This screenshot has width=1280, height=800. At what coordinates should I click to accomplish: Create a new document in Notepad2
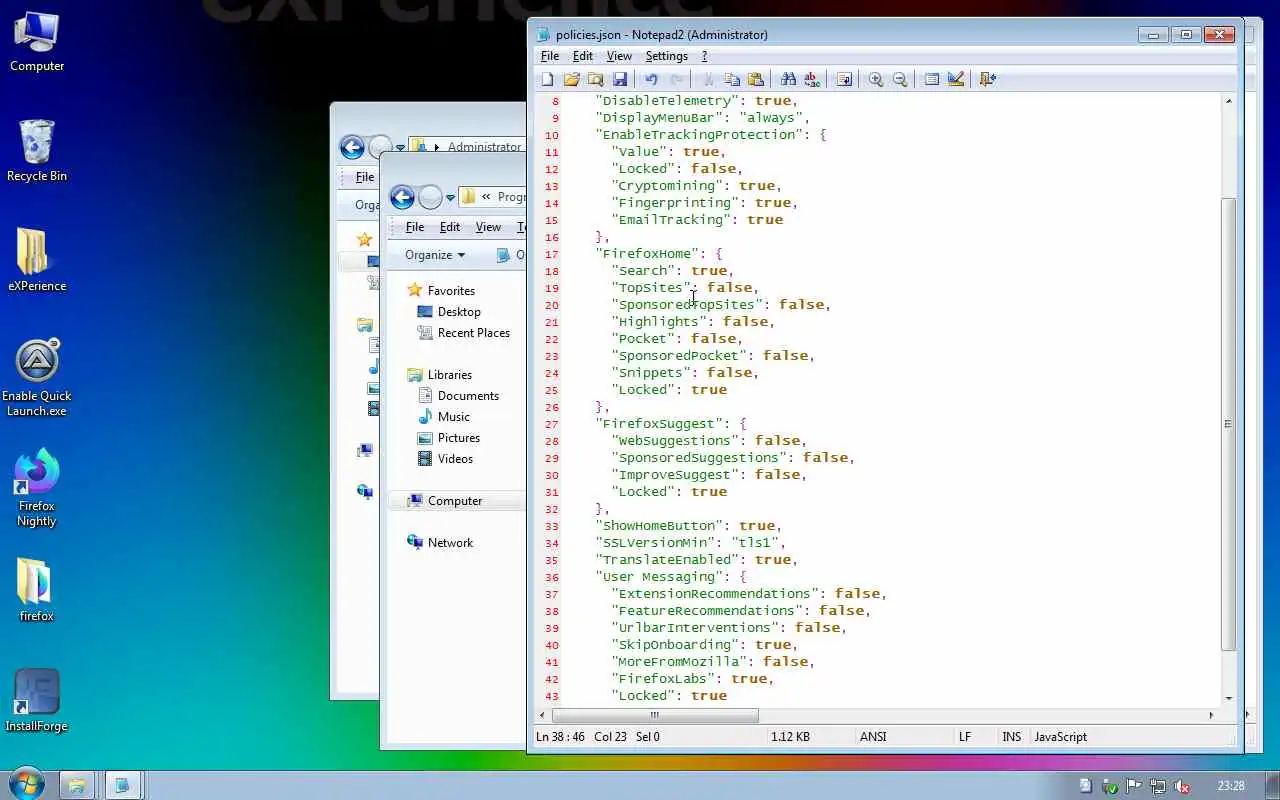(547, 79)
